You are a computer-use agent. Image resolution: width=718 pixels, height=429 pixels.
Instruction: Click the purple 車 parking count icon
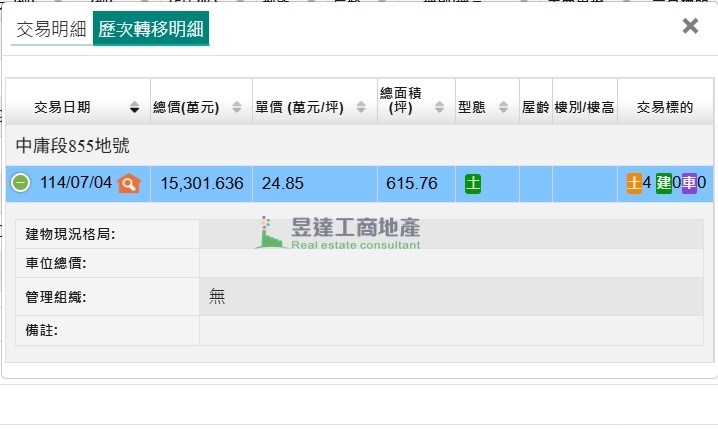coord(689,183)
